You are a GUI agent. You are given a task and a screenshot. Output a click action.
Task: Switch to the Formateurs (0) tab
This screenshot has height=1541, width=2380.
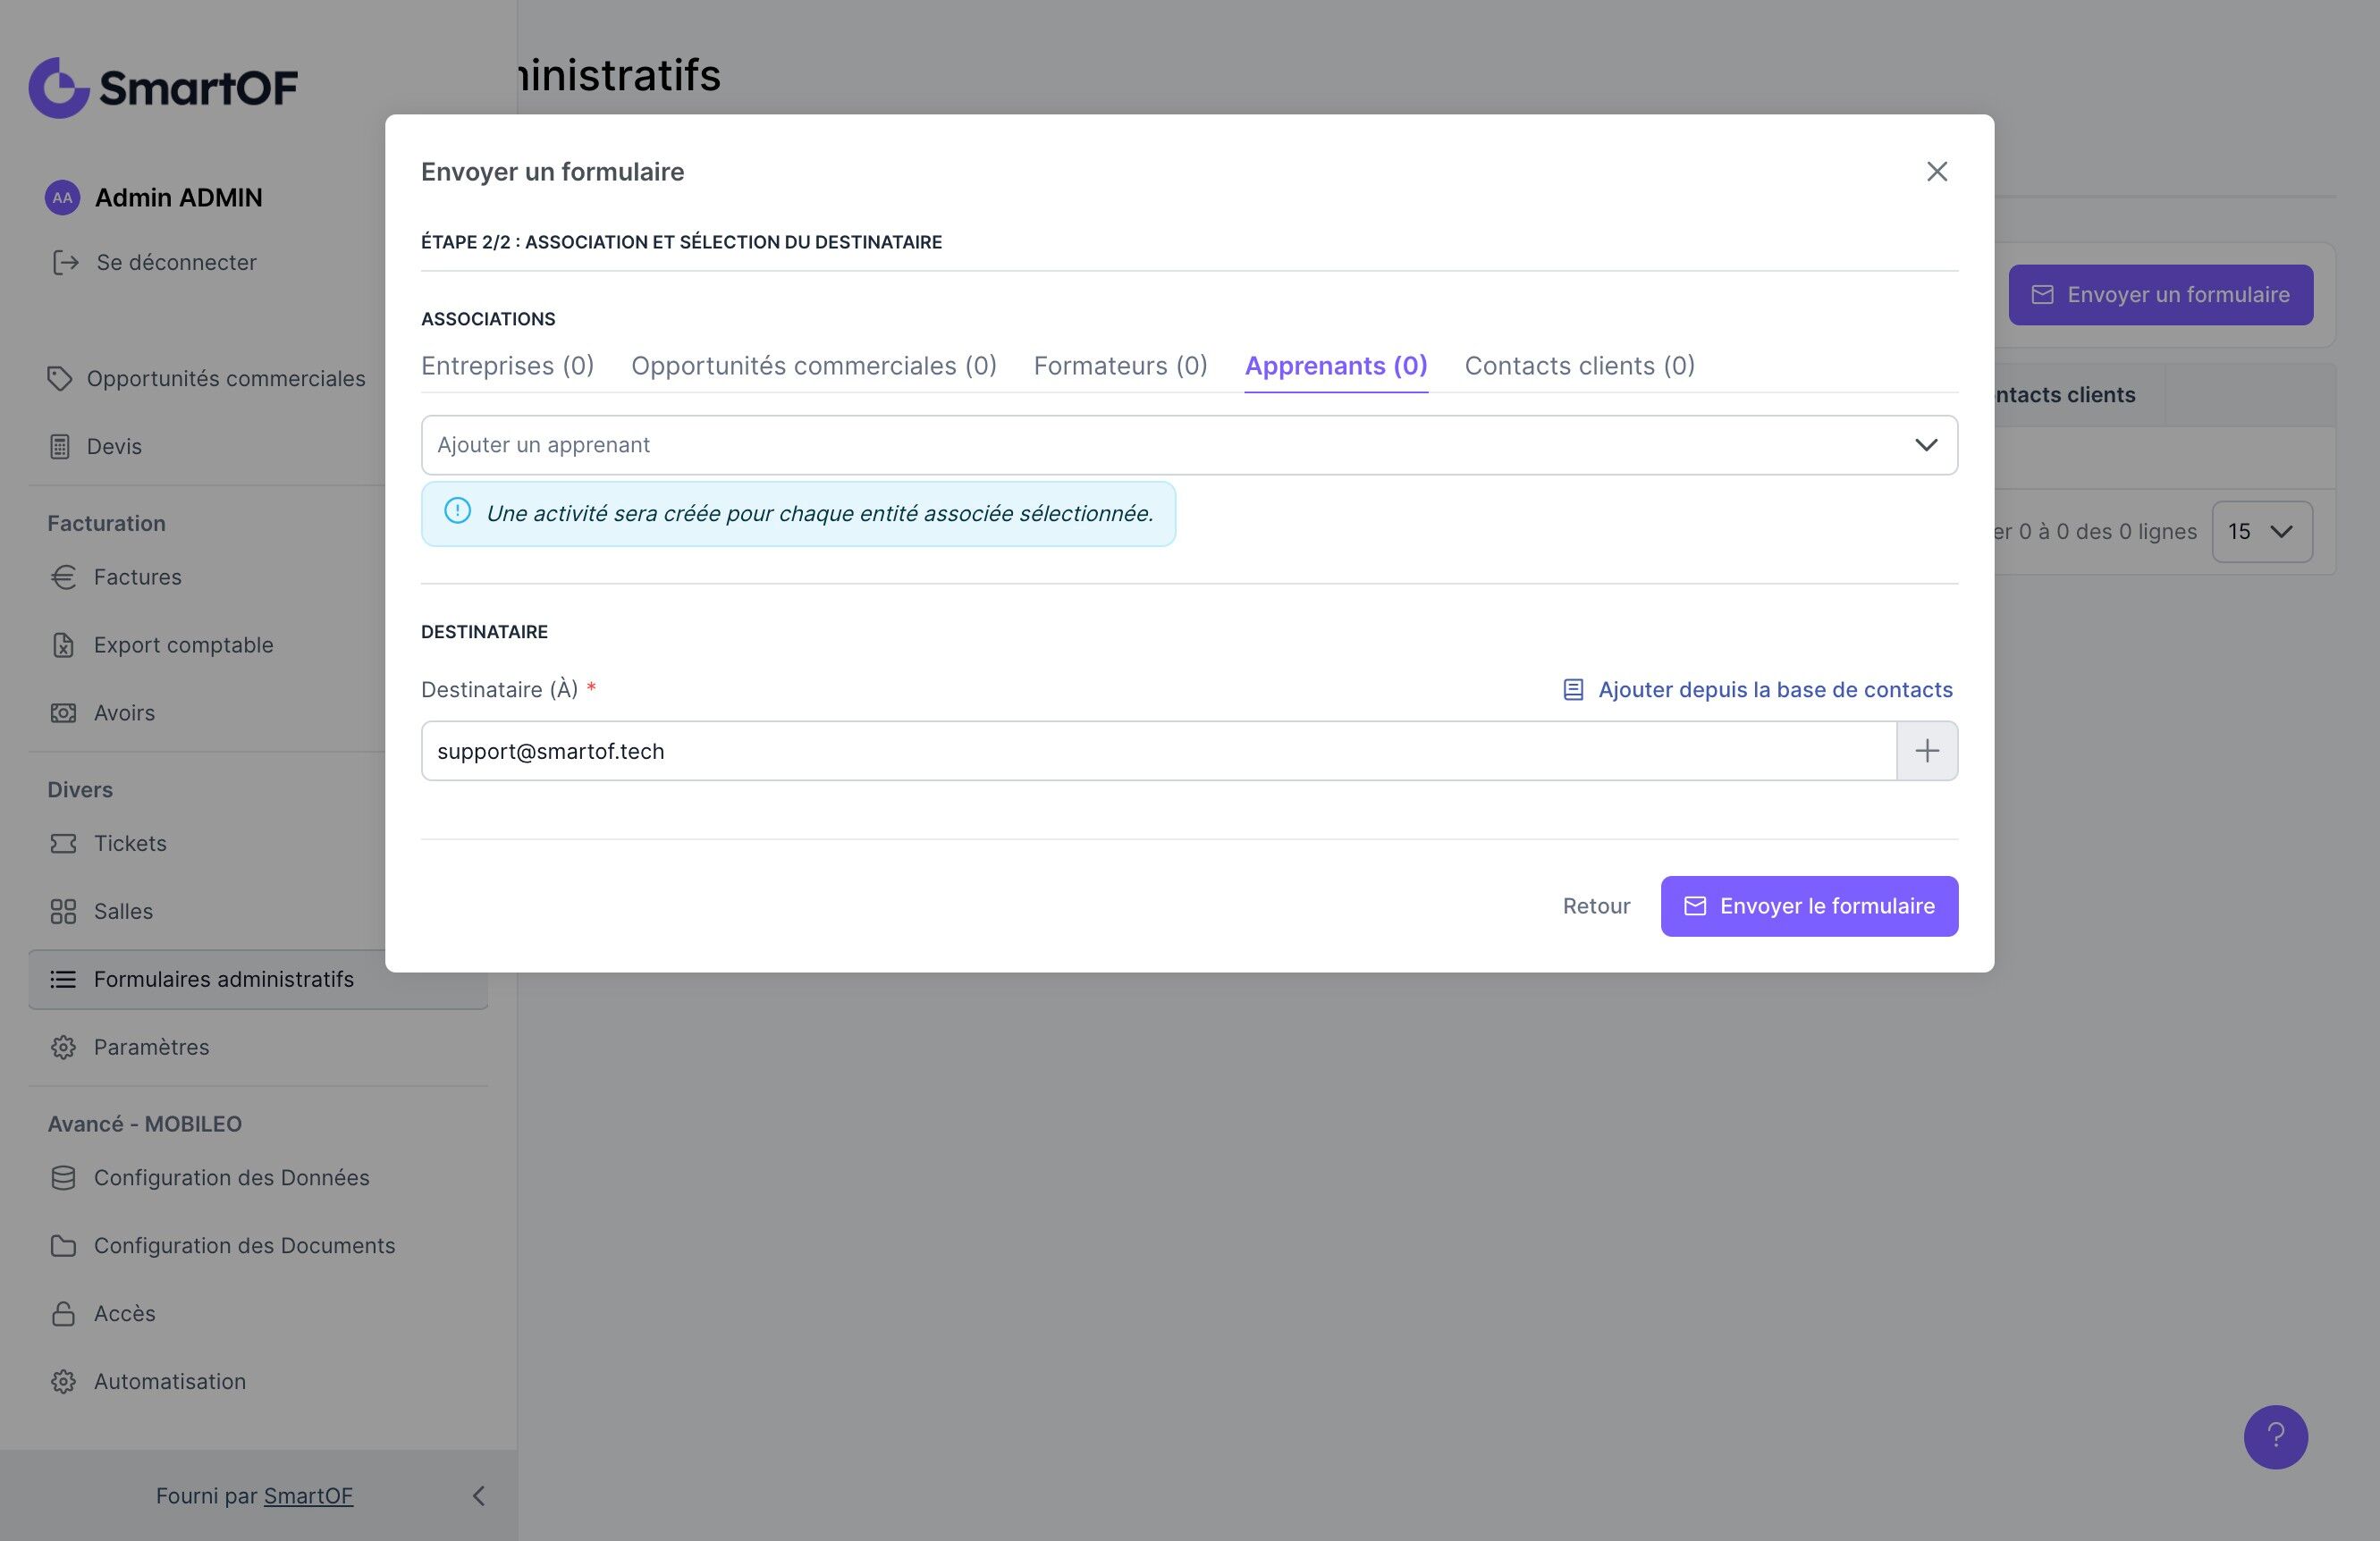tap(1120, 366)
